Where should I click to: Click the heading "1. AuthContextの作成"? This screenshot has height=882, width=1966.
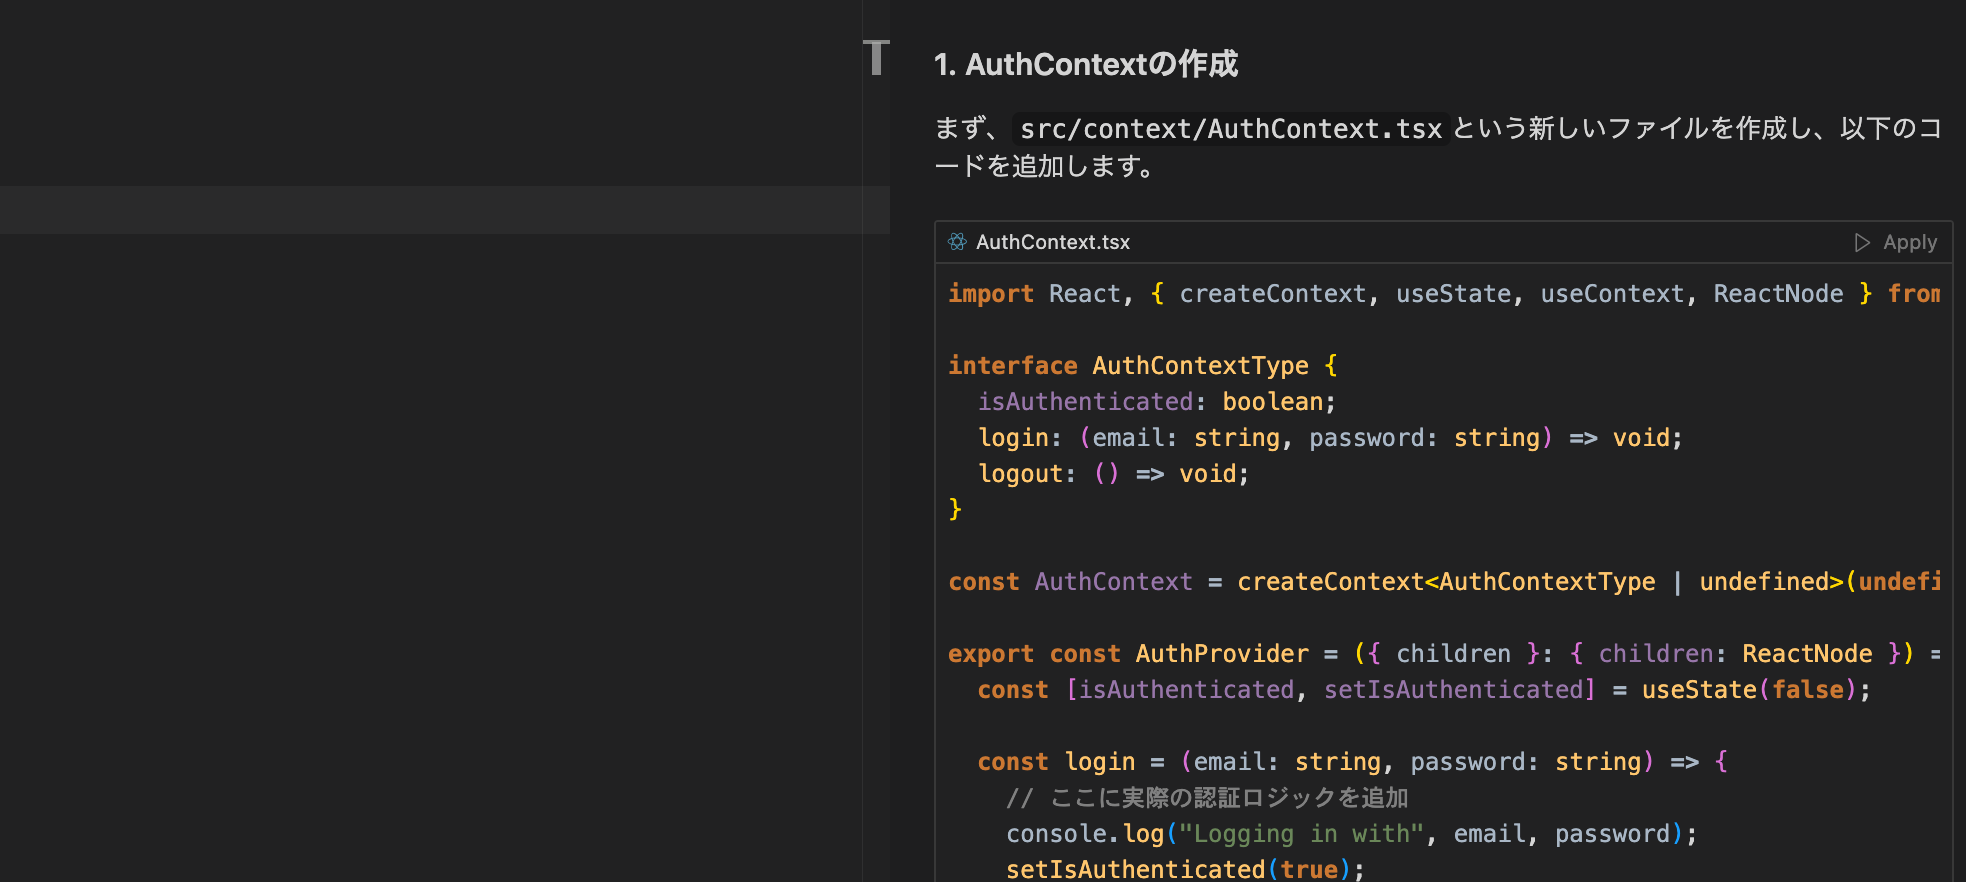[1086, 64]
